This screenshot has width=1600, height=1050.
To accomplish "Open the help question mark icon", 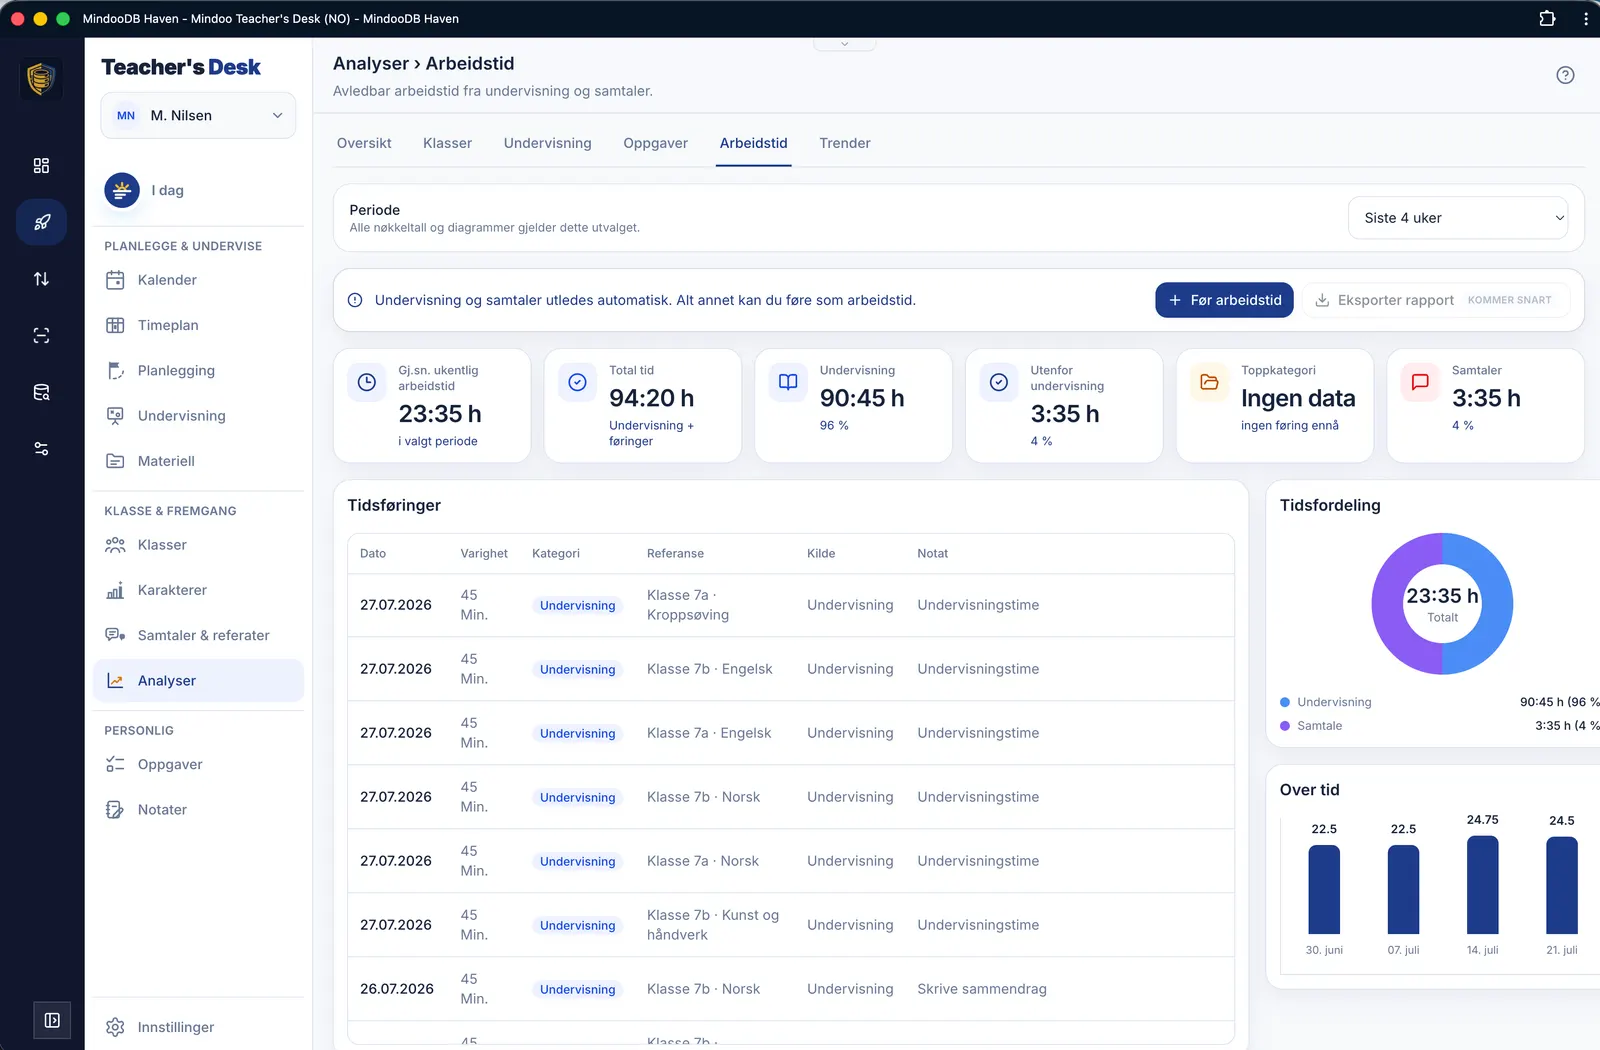I will [1565, 75].
